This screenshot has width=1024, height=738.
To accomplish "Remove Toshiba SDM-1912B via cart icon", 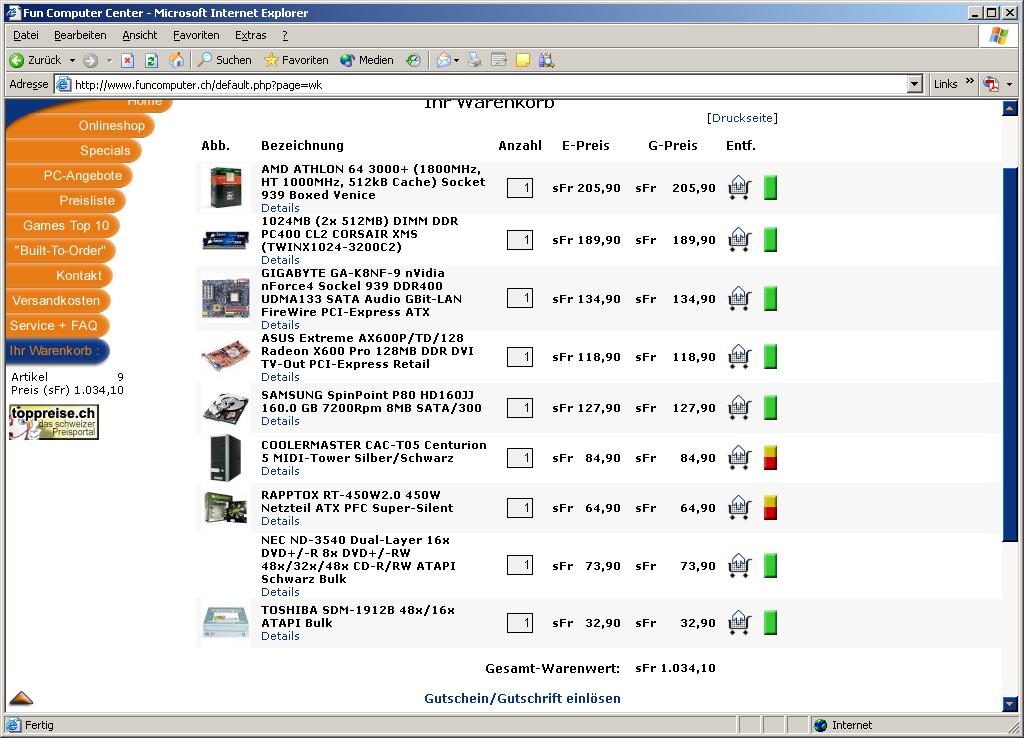I will [739, 623].
